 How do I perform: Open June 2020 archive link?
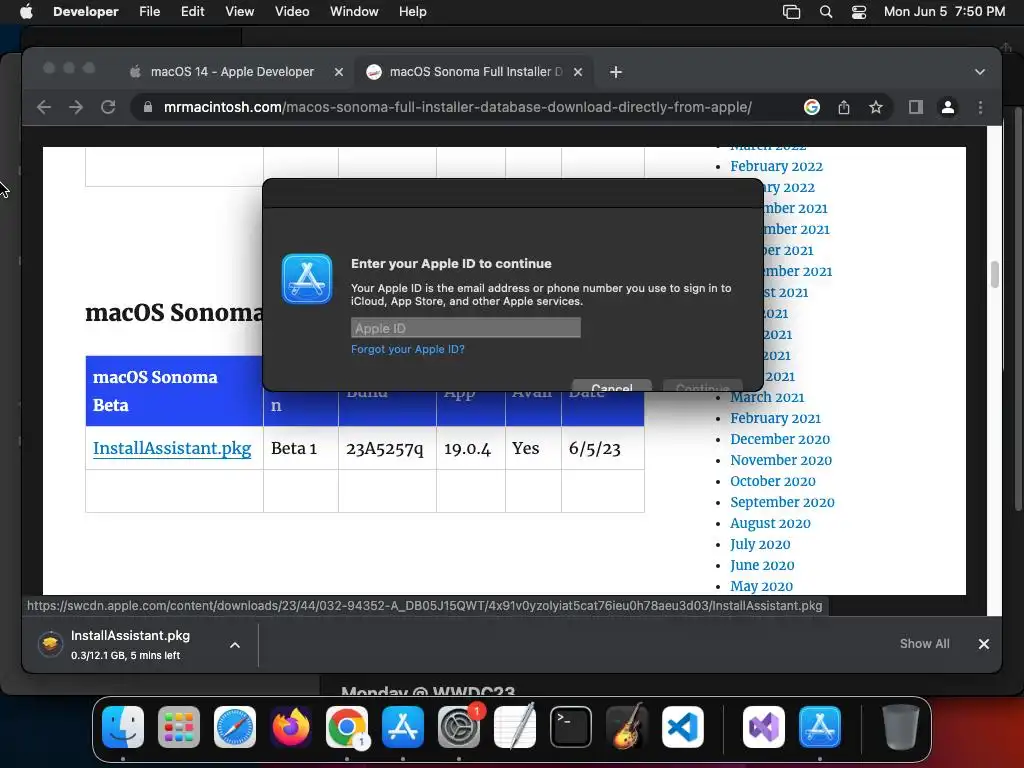point(762,565)
